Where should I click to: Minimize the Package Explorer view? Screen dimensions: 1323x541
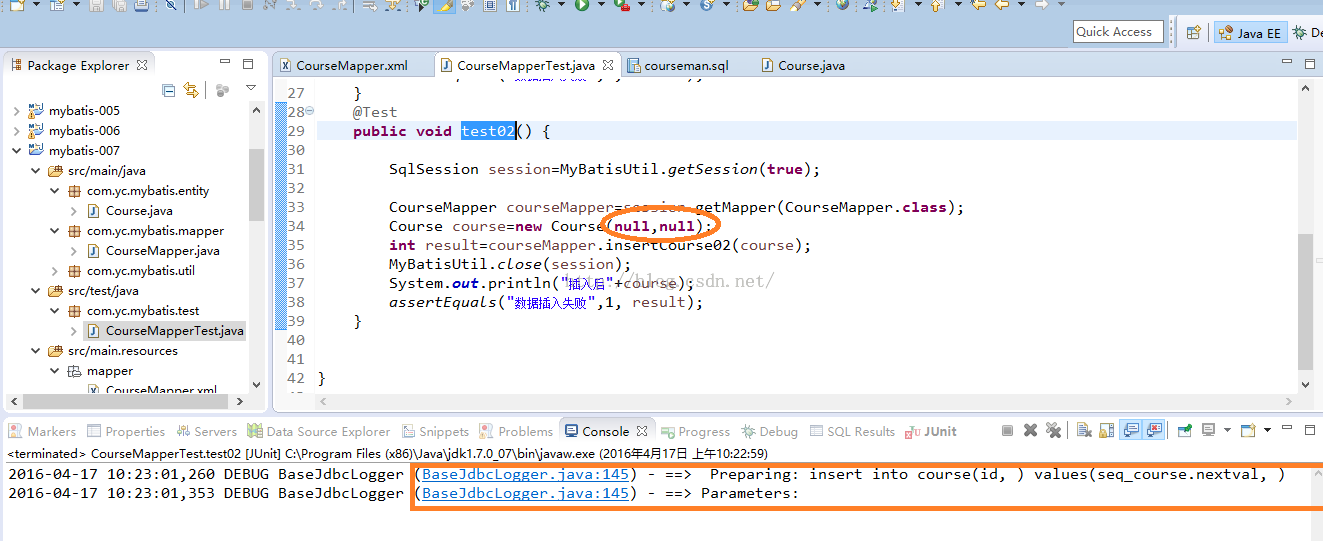tap(223, 64)
